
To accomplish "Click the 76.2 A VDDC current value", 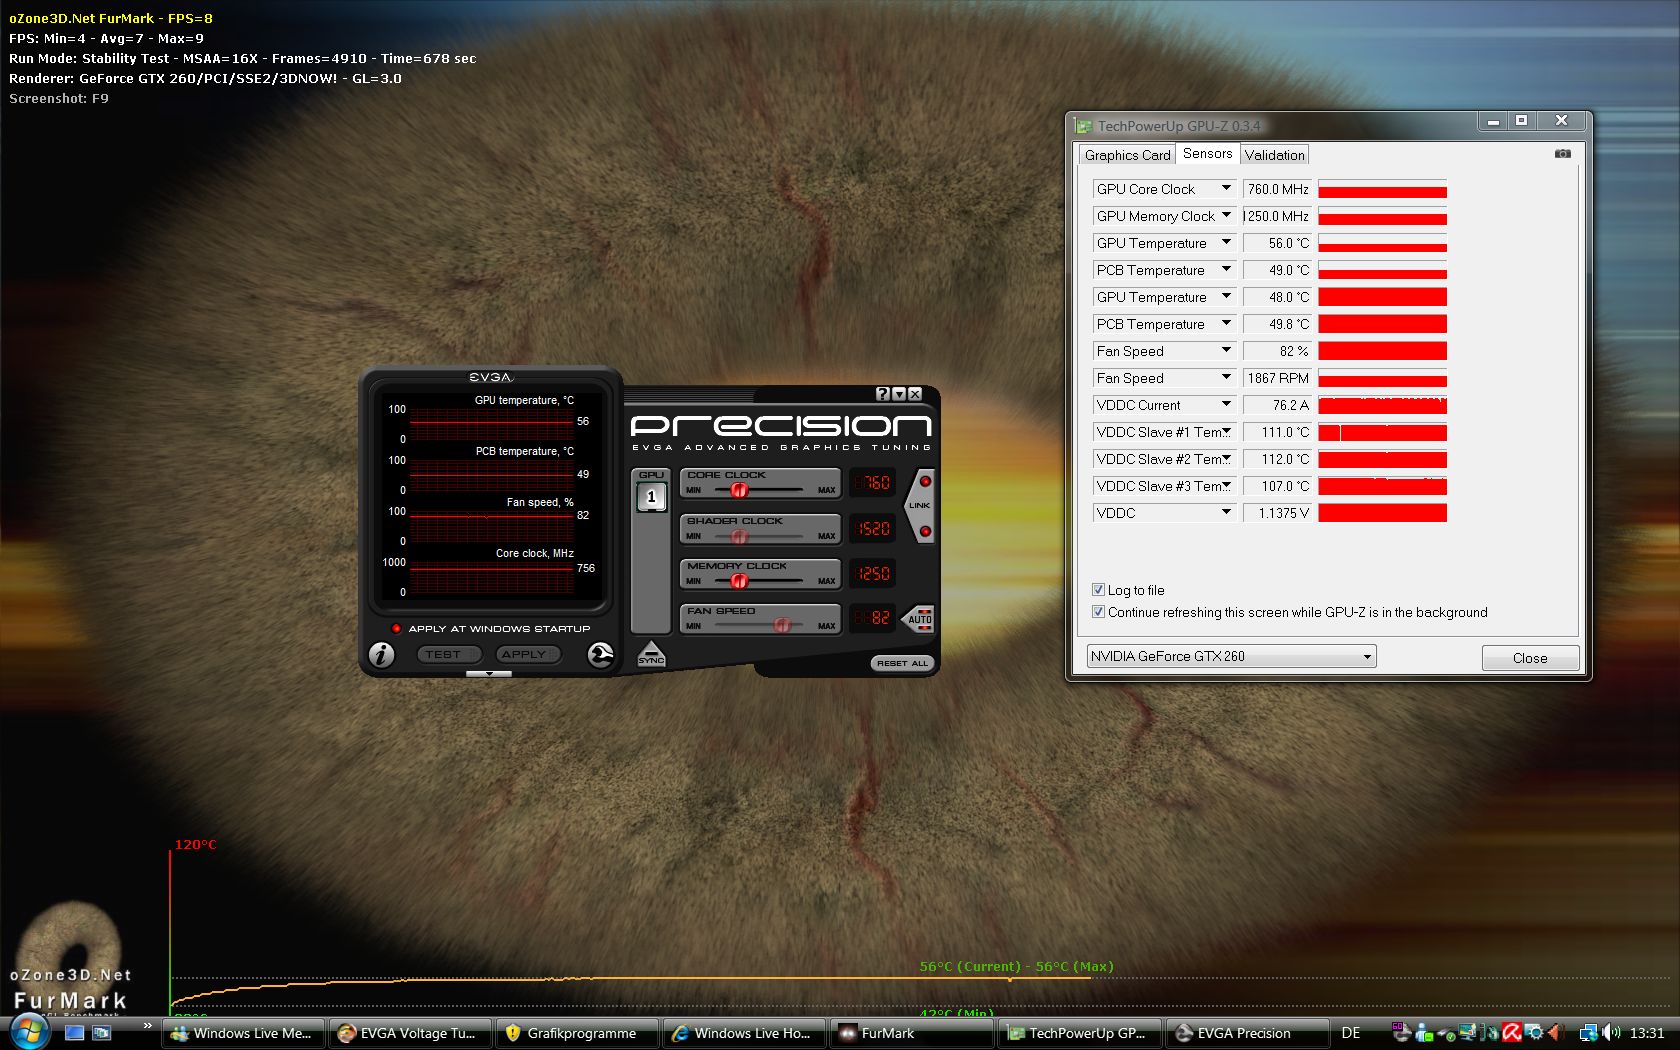I will tap(1277, 405).
